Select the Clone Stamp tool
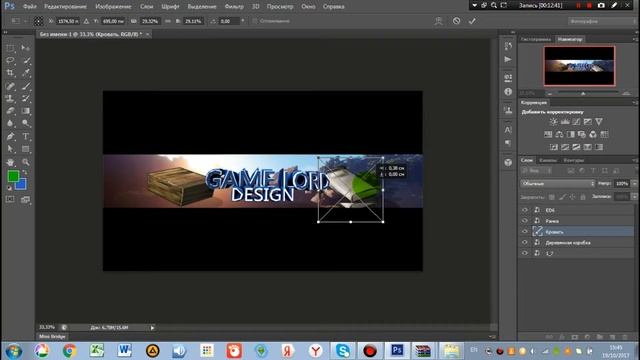 tap(10, 98)
